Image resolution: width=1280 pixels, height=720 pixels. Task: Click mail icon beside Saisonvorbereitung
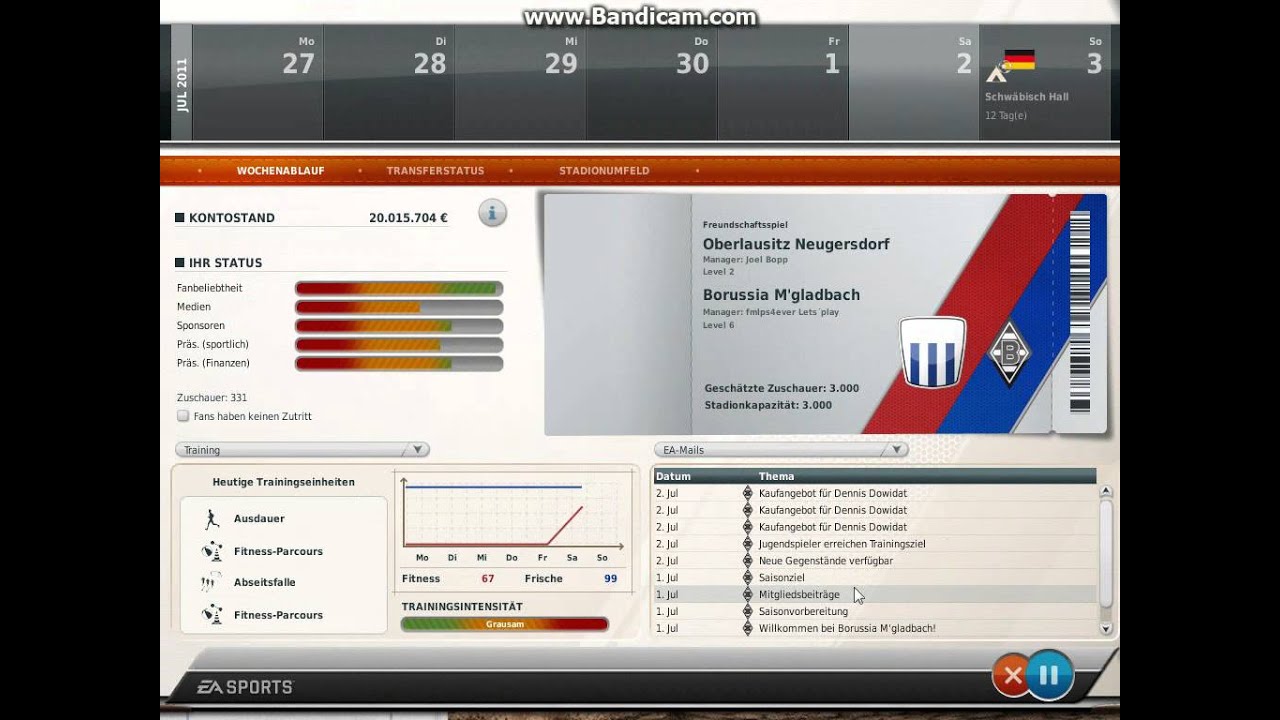click(747, 612)
